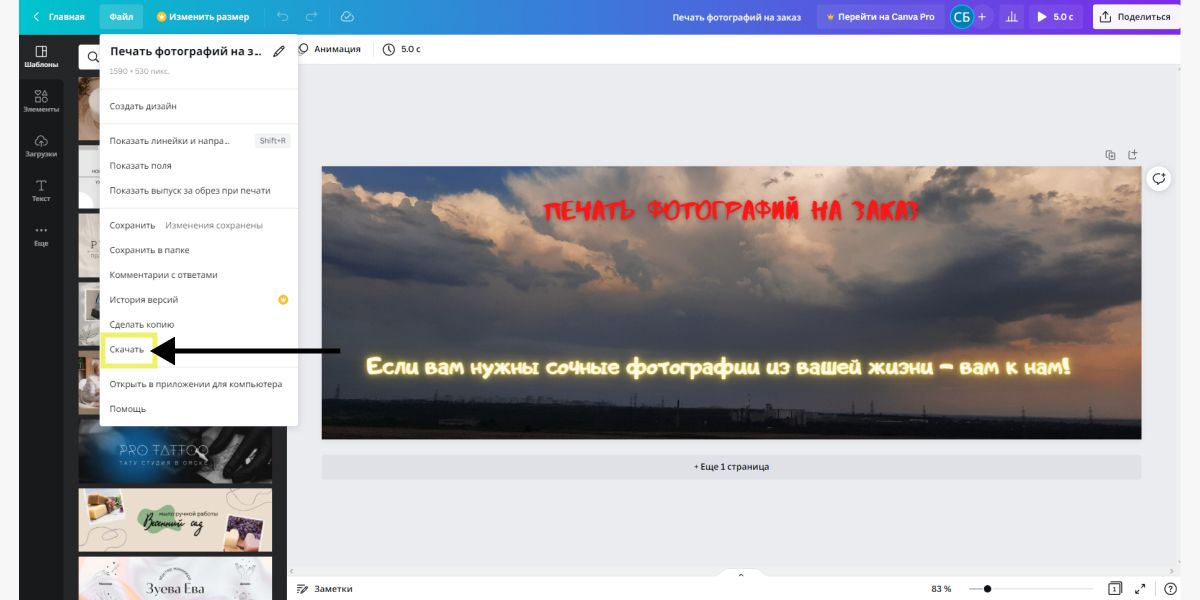Toggle 'Показать выпуск за обрез при печати'
Screen dimensions: 1200x600
(x=190, y=191)
